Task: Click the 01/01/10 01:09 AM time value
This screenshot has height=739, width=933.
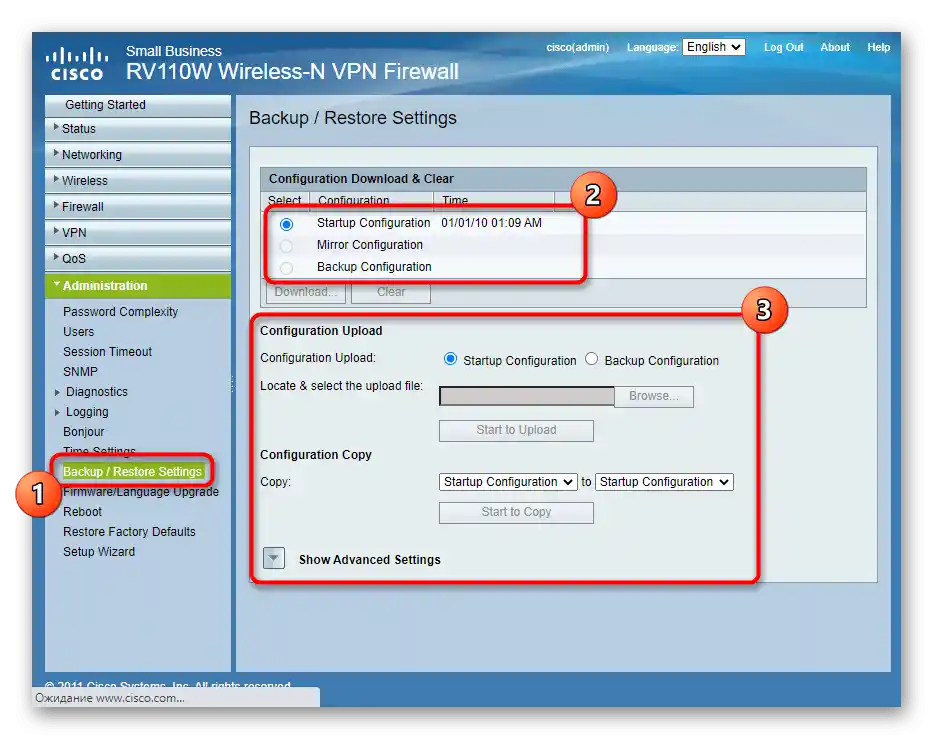Action: 491,223
